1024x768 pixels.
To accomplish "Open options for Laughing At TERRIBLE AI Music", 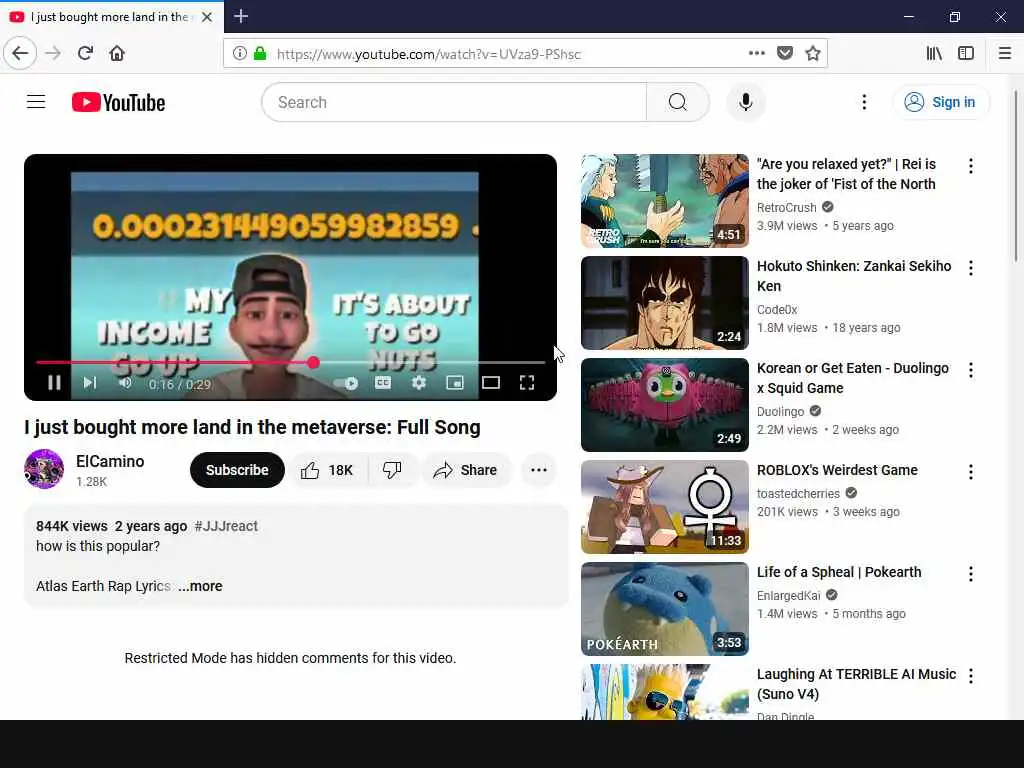I will click(x=971, y=675).
